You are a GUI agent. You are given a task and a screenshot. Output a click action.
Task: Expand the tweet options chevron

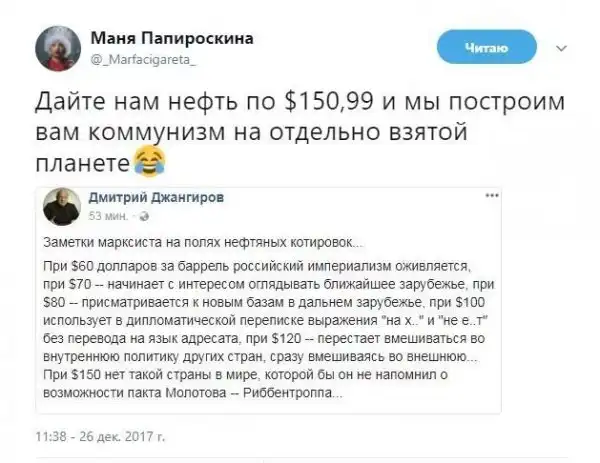pos(561,49)
